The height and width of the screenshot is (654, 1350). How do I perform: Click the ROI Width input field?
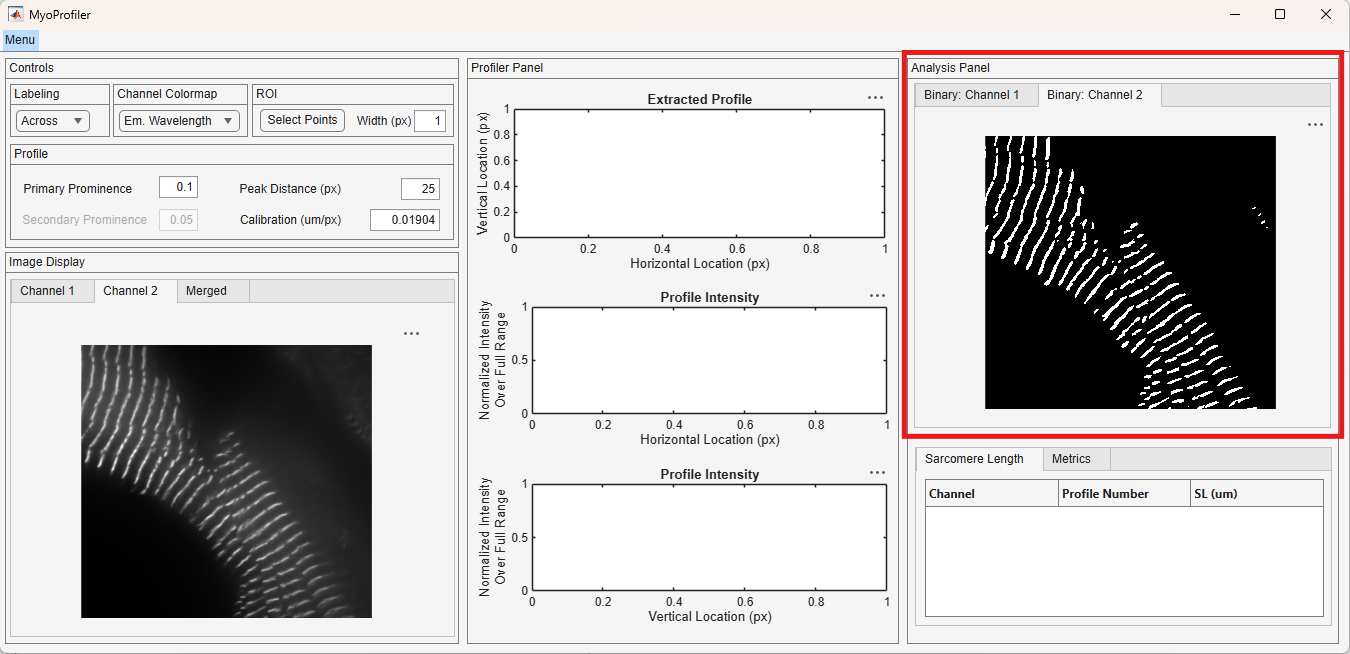[x=430, y=121]
